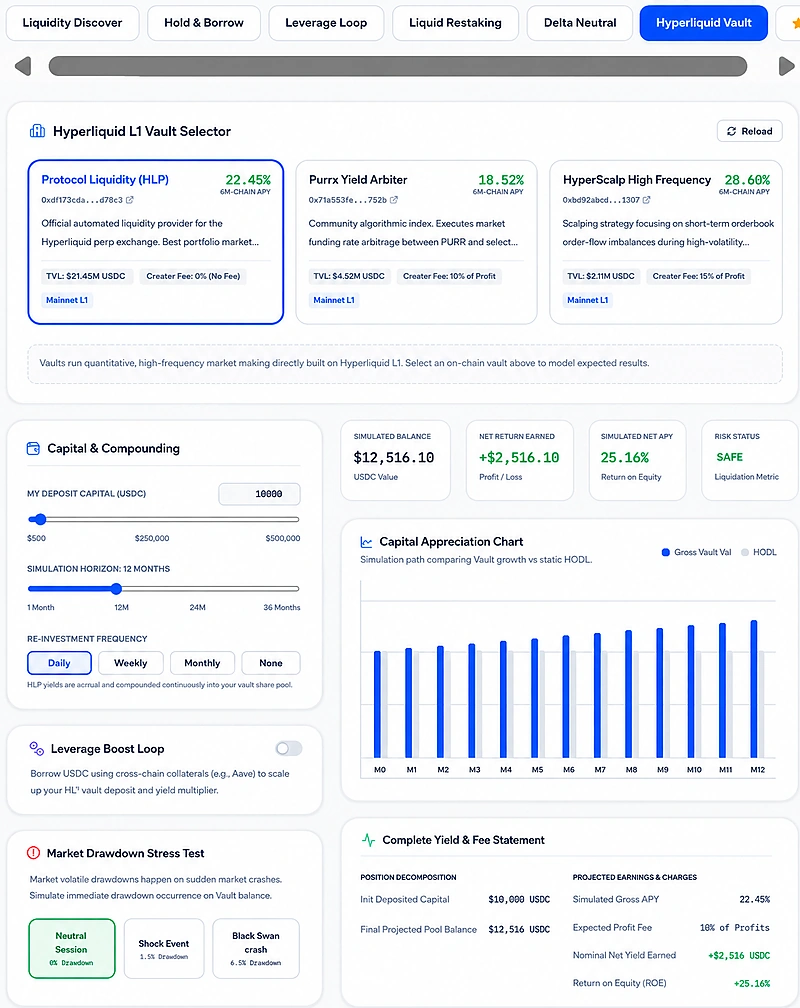Click Mainnet L1 tag on HyperScalp card

pyautogui.click(x=588, y=300)
